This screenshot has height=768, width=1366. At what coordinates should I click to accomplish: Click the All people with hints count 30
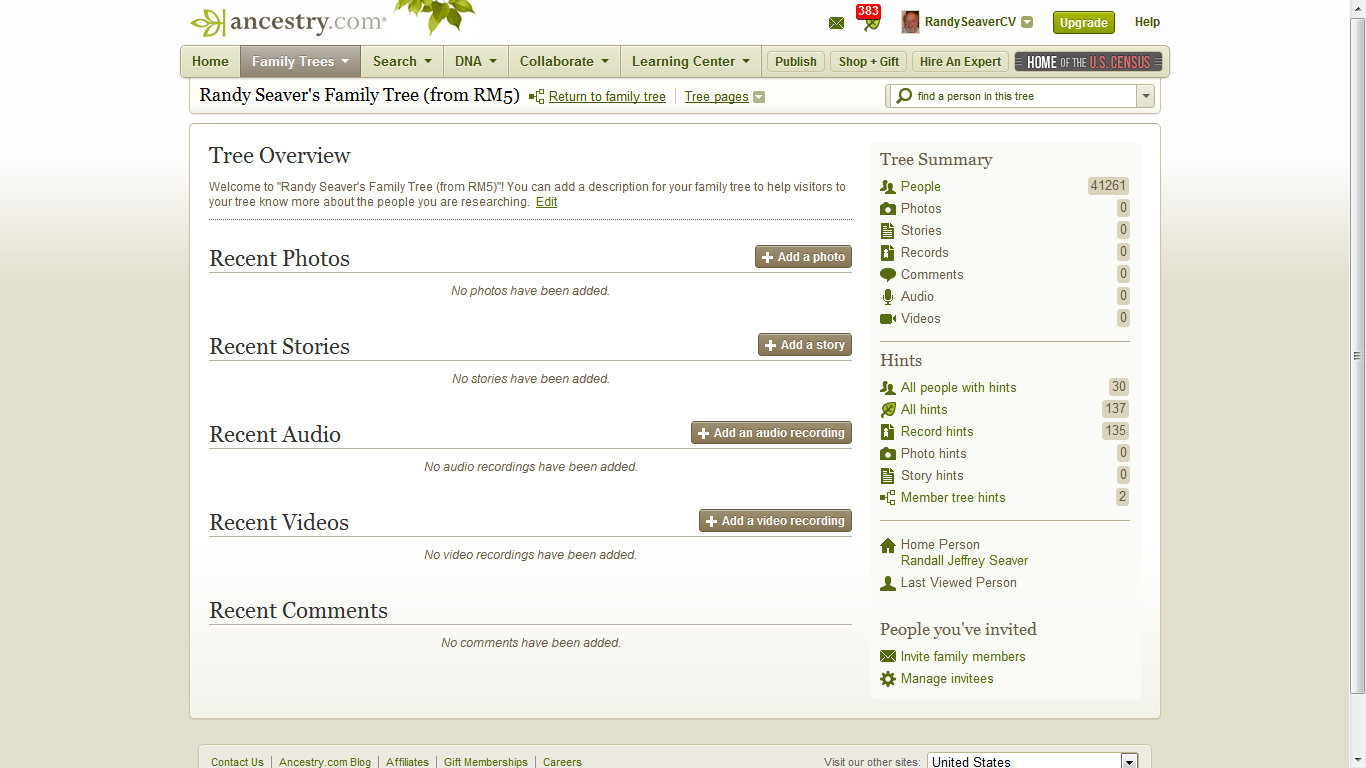(x=1118, y=387)
